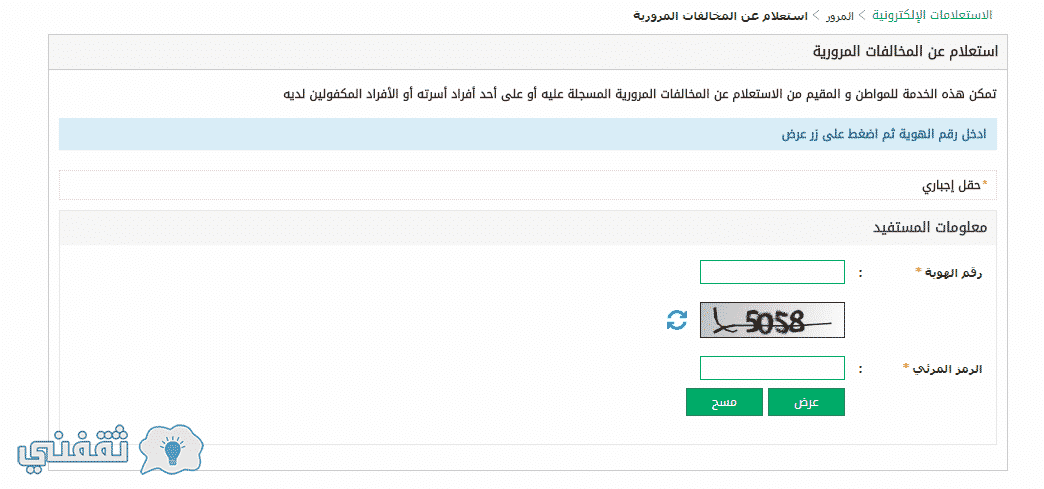Click the الرمز المرئي captcha input field

point(772,368)
